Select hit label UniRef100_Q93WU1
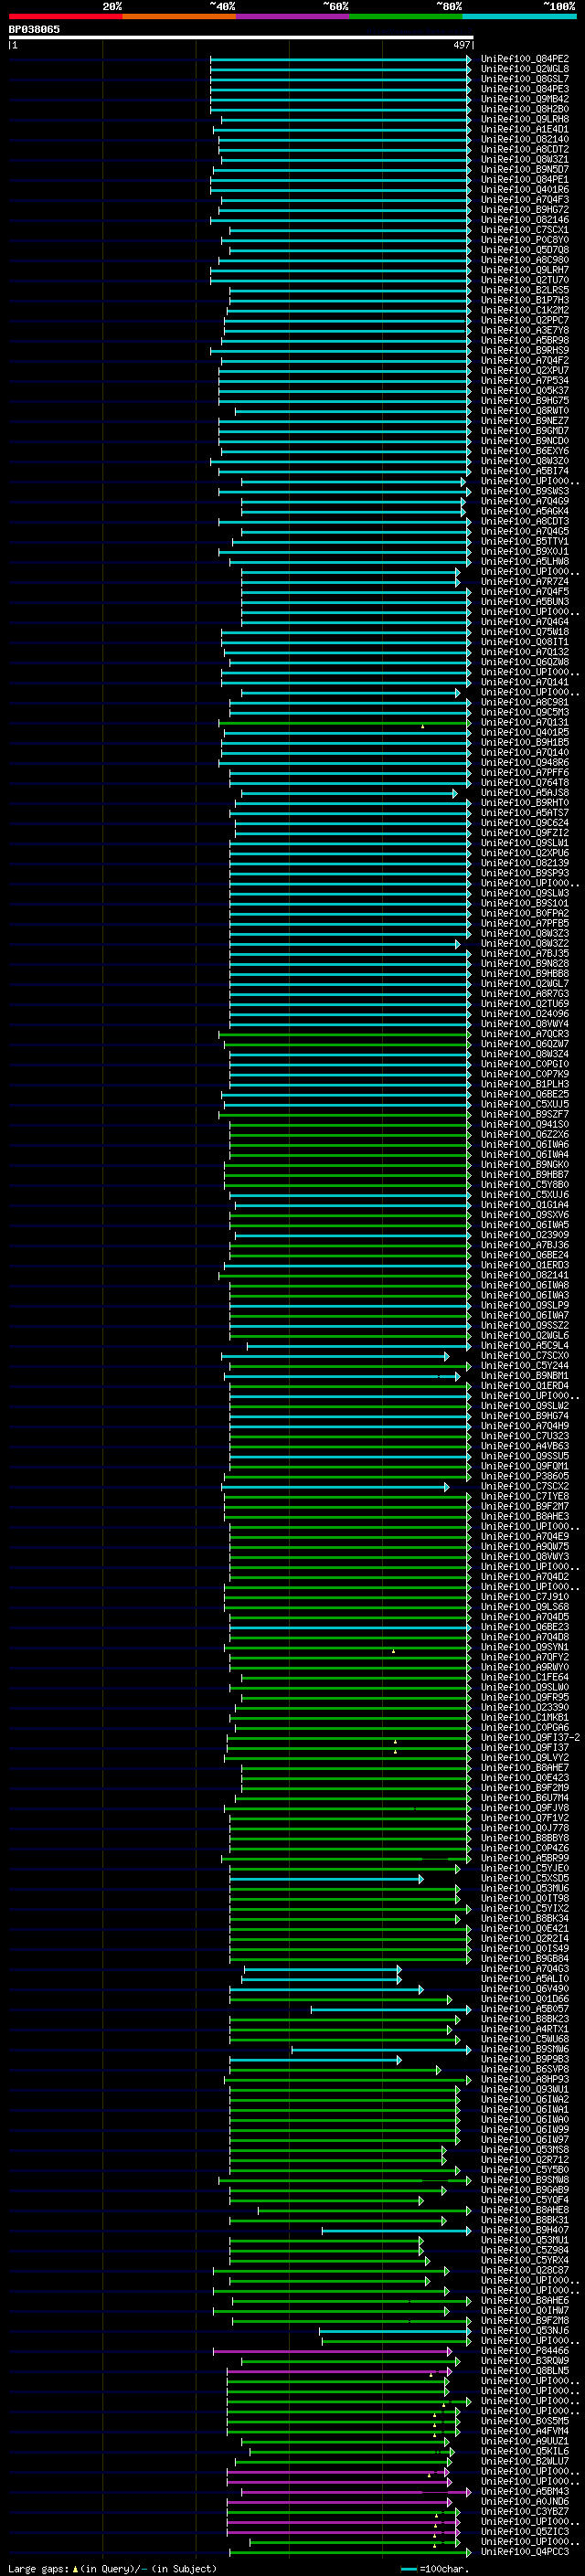The height and width of the screenshot is (2576, 585). click(x=525, y=2089)
